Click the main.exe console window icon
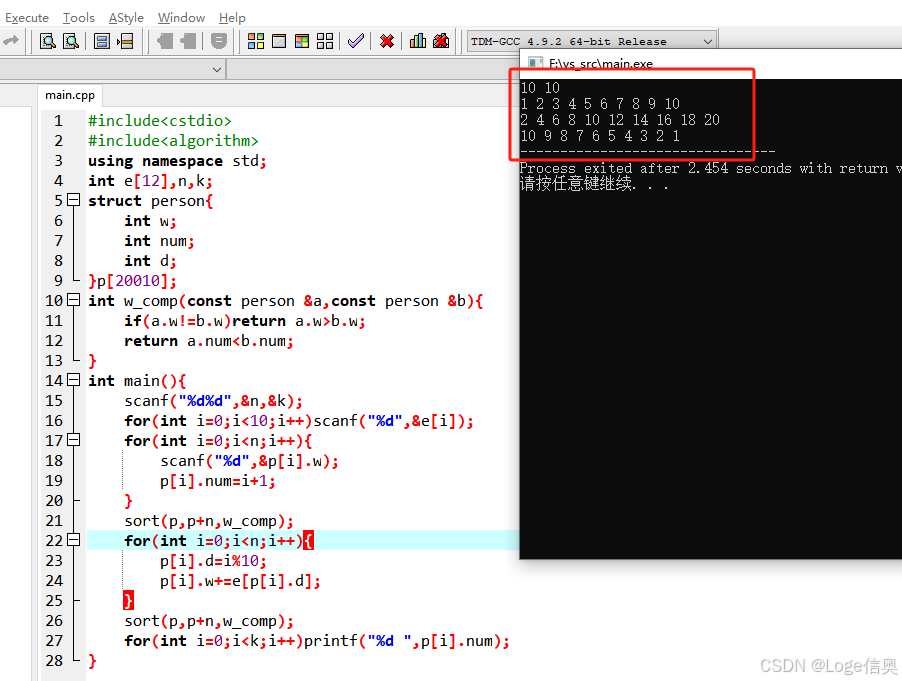902x681 pixels. click(x=536, y=63)
